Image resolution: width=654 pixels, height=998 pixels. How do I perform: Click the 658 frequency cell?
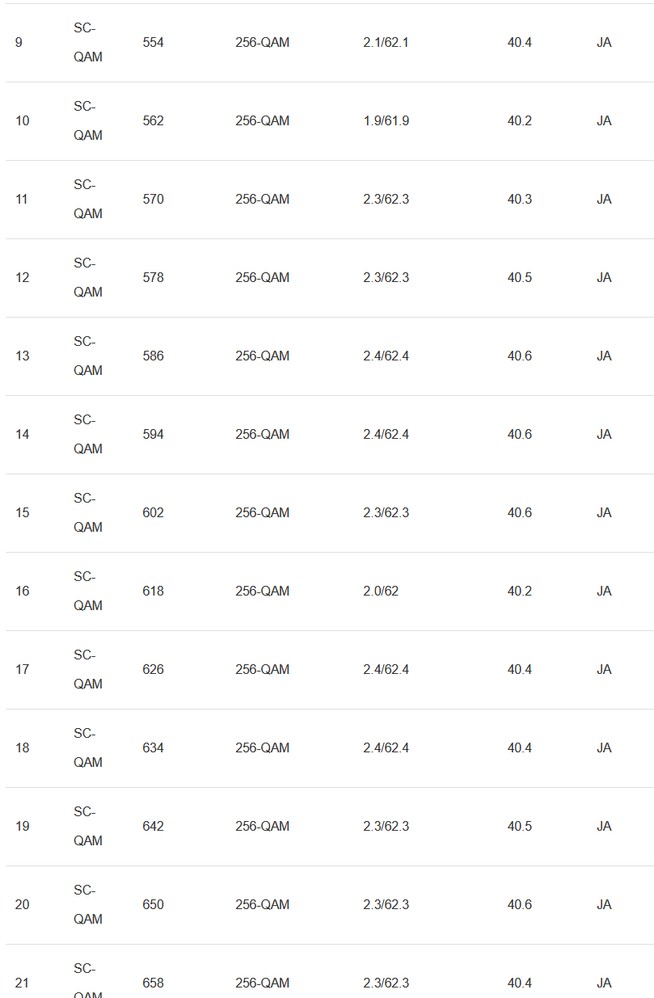[x=153, y=984]
